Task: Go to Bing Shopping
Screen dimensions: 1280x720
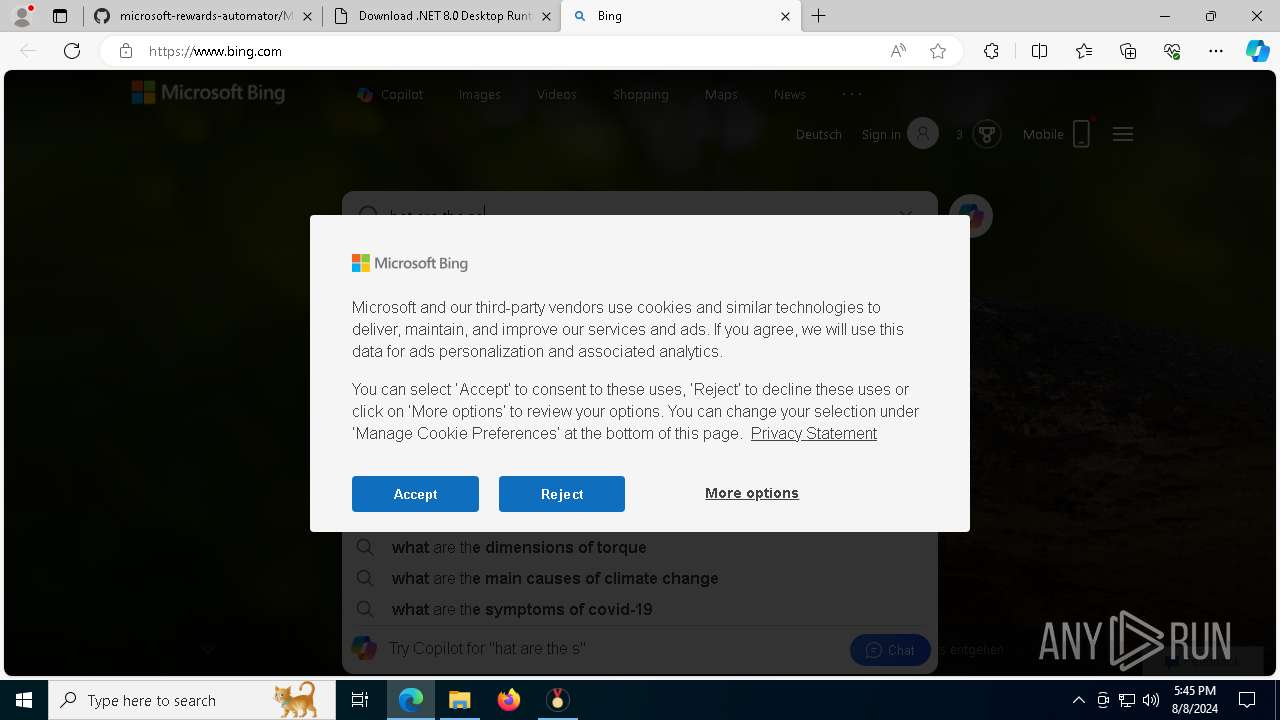Action: pyautogui.click(x=641, y=94)
